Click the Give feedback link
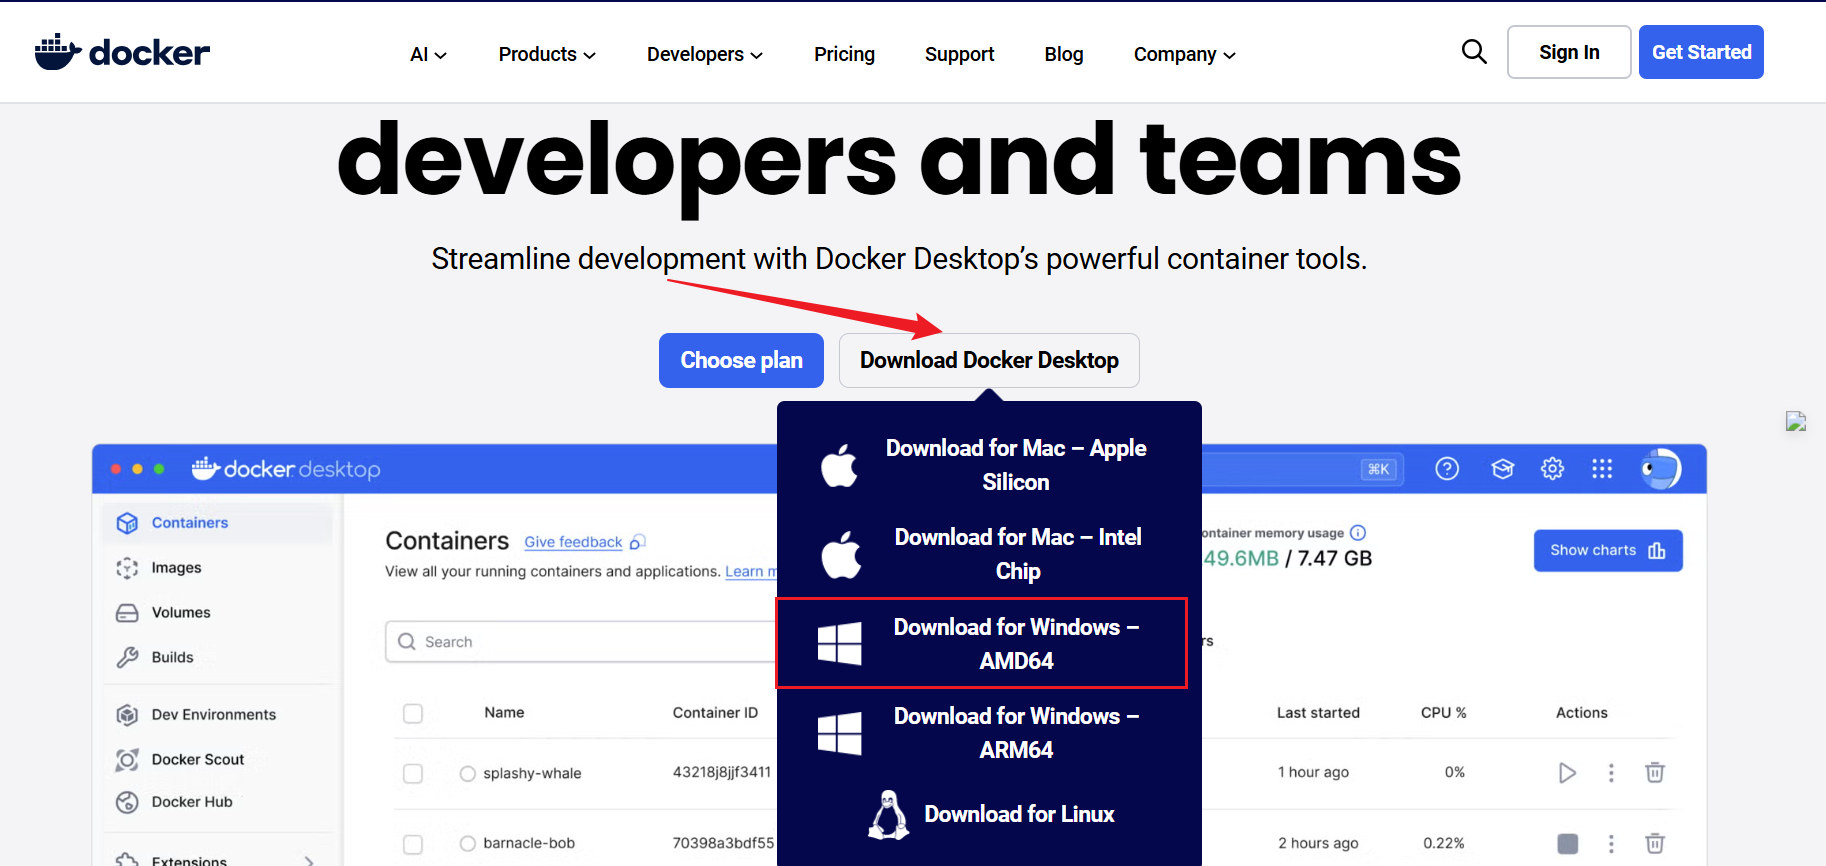1826x866 pixels. pyautogui.click(x=574, y=542)
